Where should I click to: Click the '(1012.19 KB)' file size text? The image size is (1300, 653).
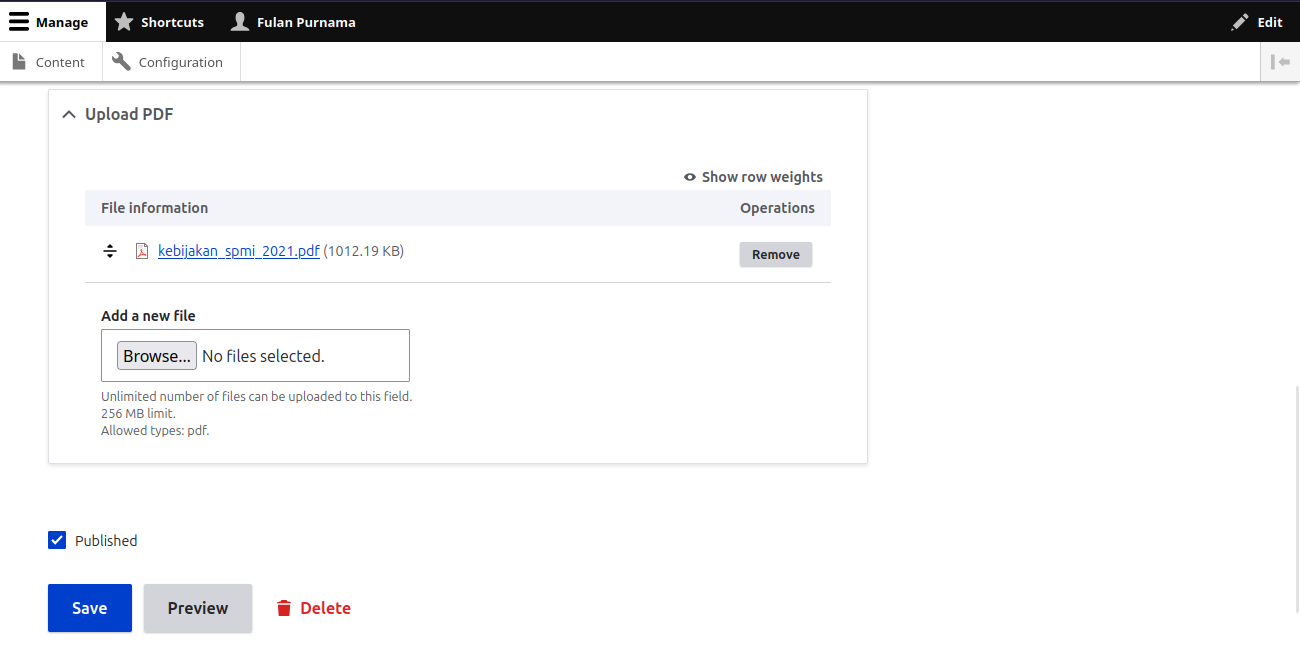tap(364, 251)
